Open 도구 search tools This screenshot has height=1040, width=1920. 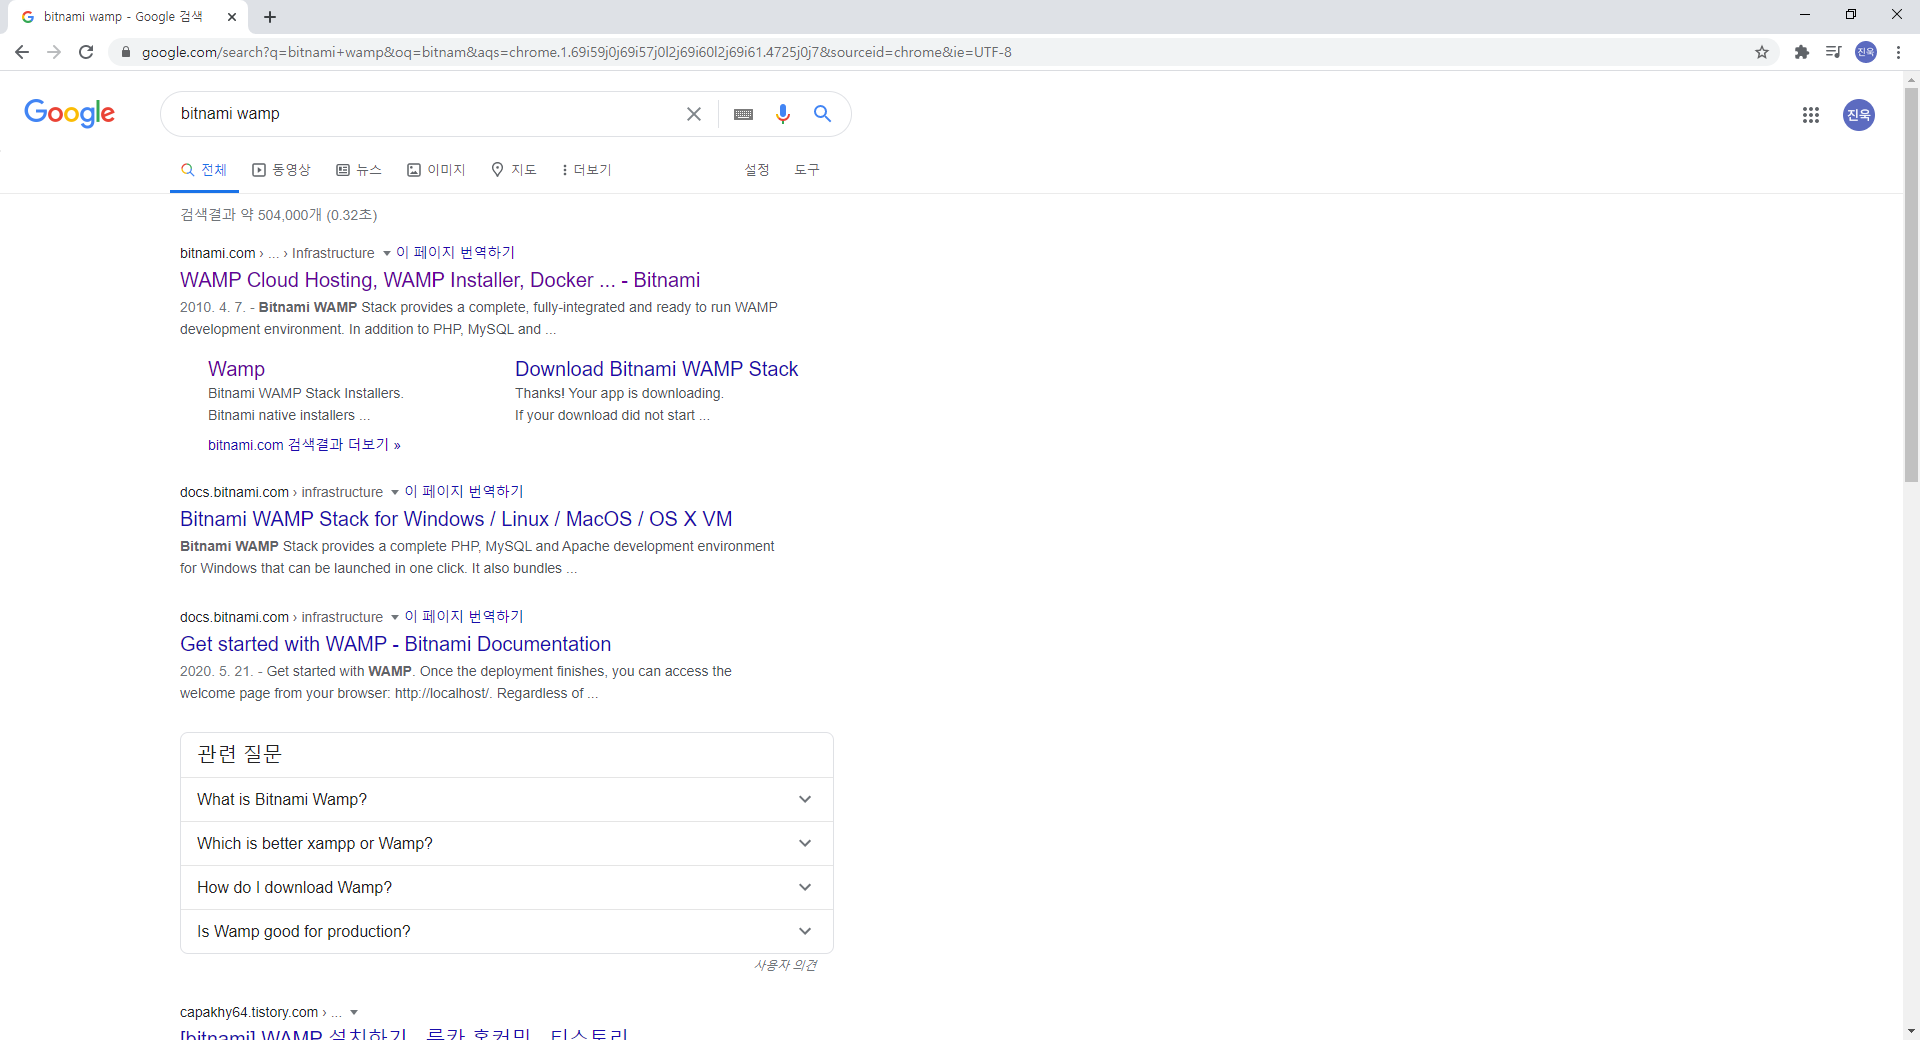coord(807,170)
